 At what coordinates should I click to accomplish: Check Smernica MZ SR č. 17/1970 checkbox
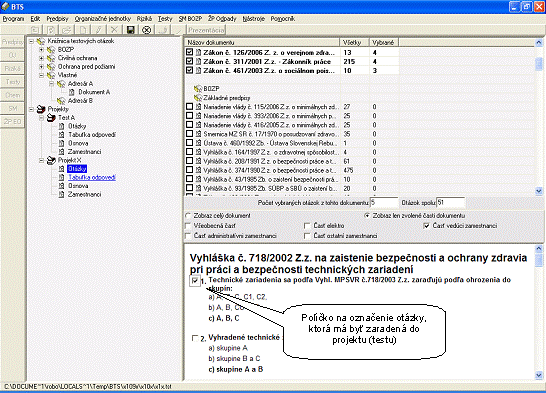pyautogui.click(x=189, y=134)
